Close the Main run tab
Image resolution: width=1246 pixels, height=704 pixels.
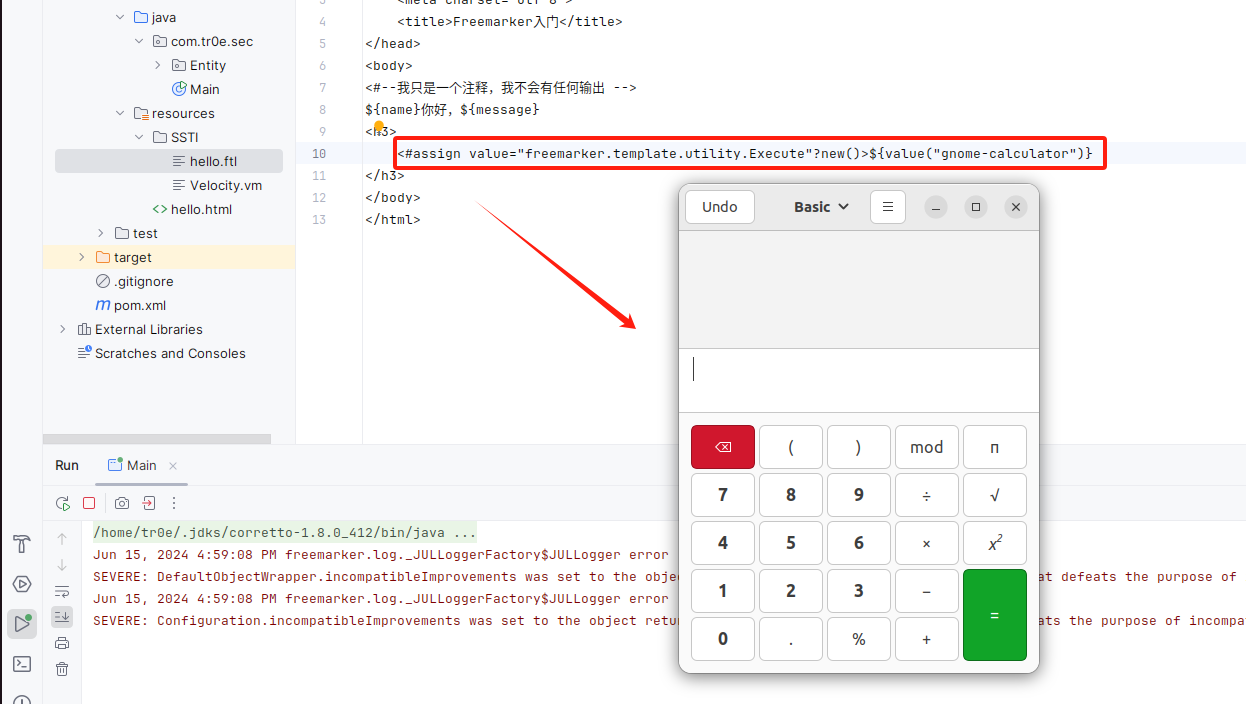pyautogui.click(x=173, y=465)
